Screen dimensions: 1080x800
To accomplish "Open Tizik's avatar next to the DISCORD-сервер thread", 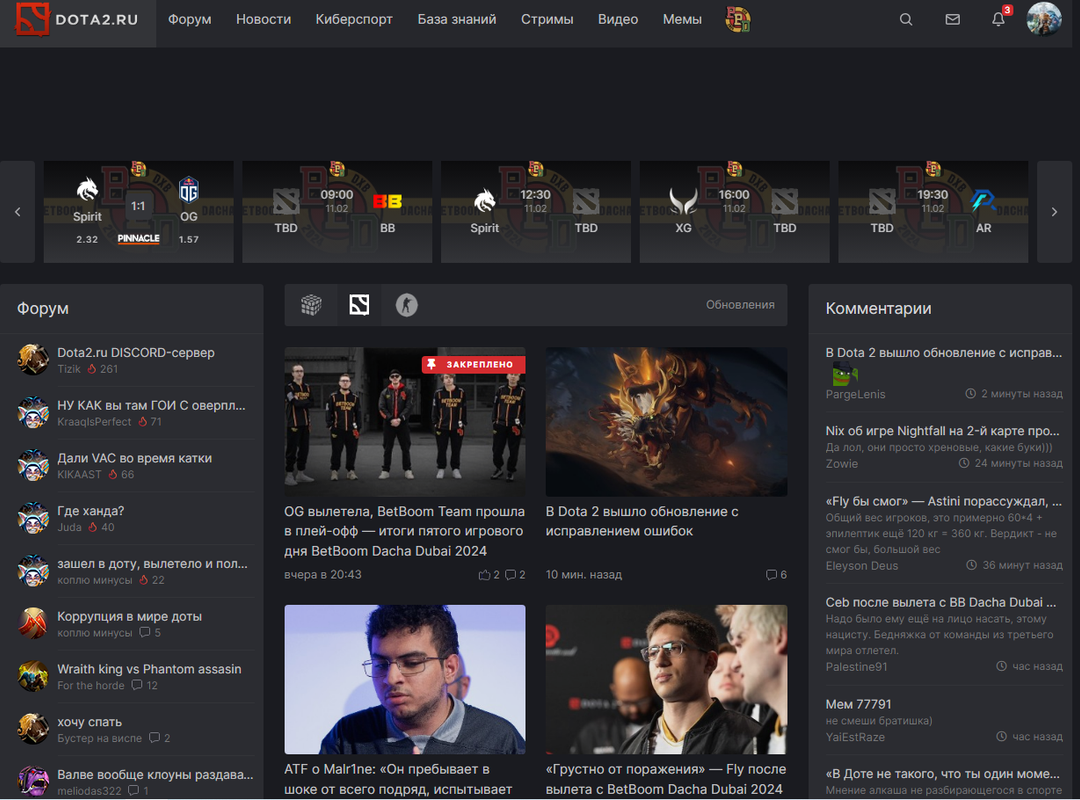I will (x=33, y=360).
